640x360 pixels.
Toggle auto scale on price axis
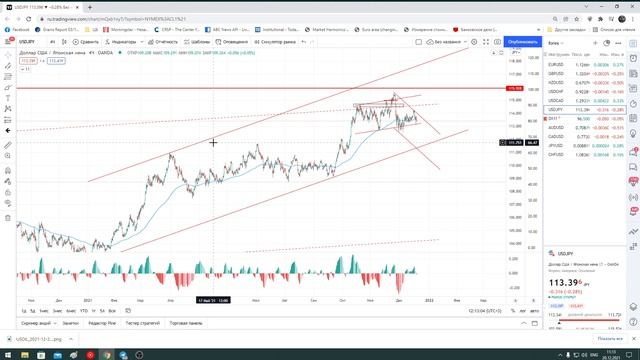click(x=534, y=311)
